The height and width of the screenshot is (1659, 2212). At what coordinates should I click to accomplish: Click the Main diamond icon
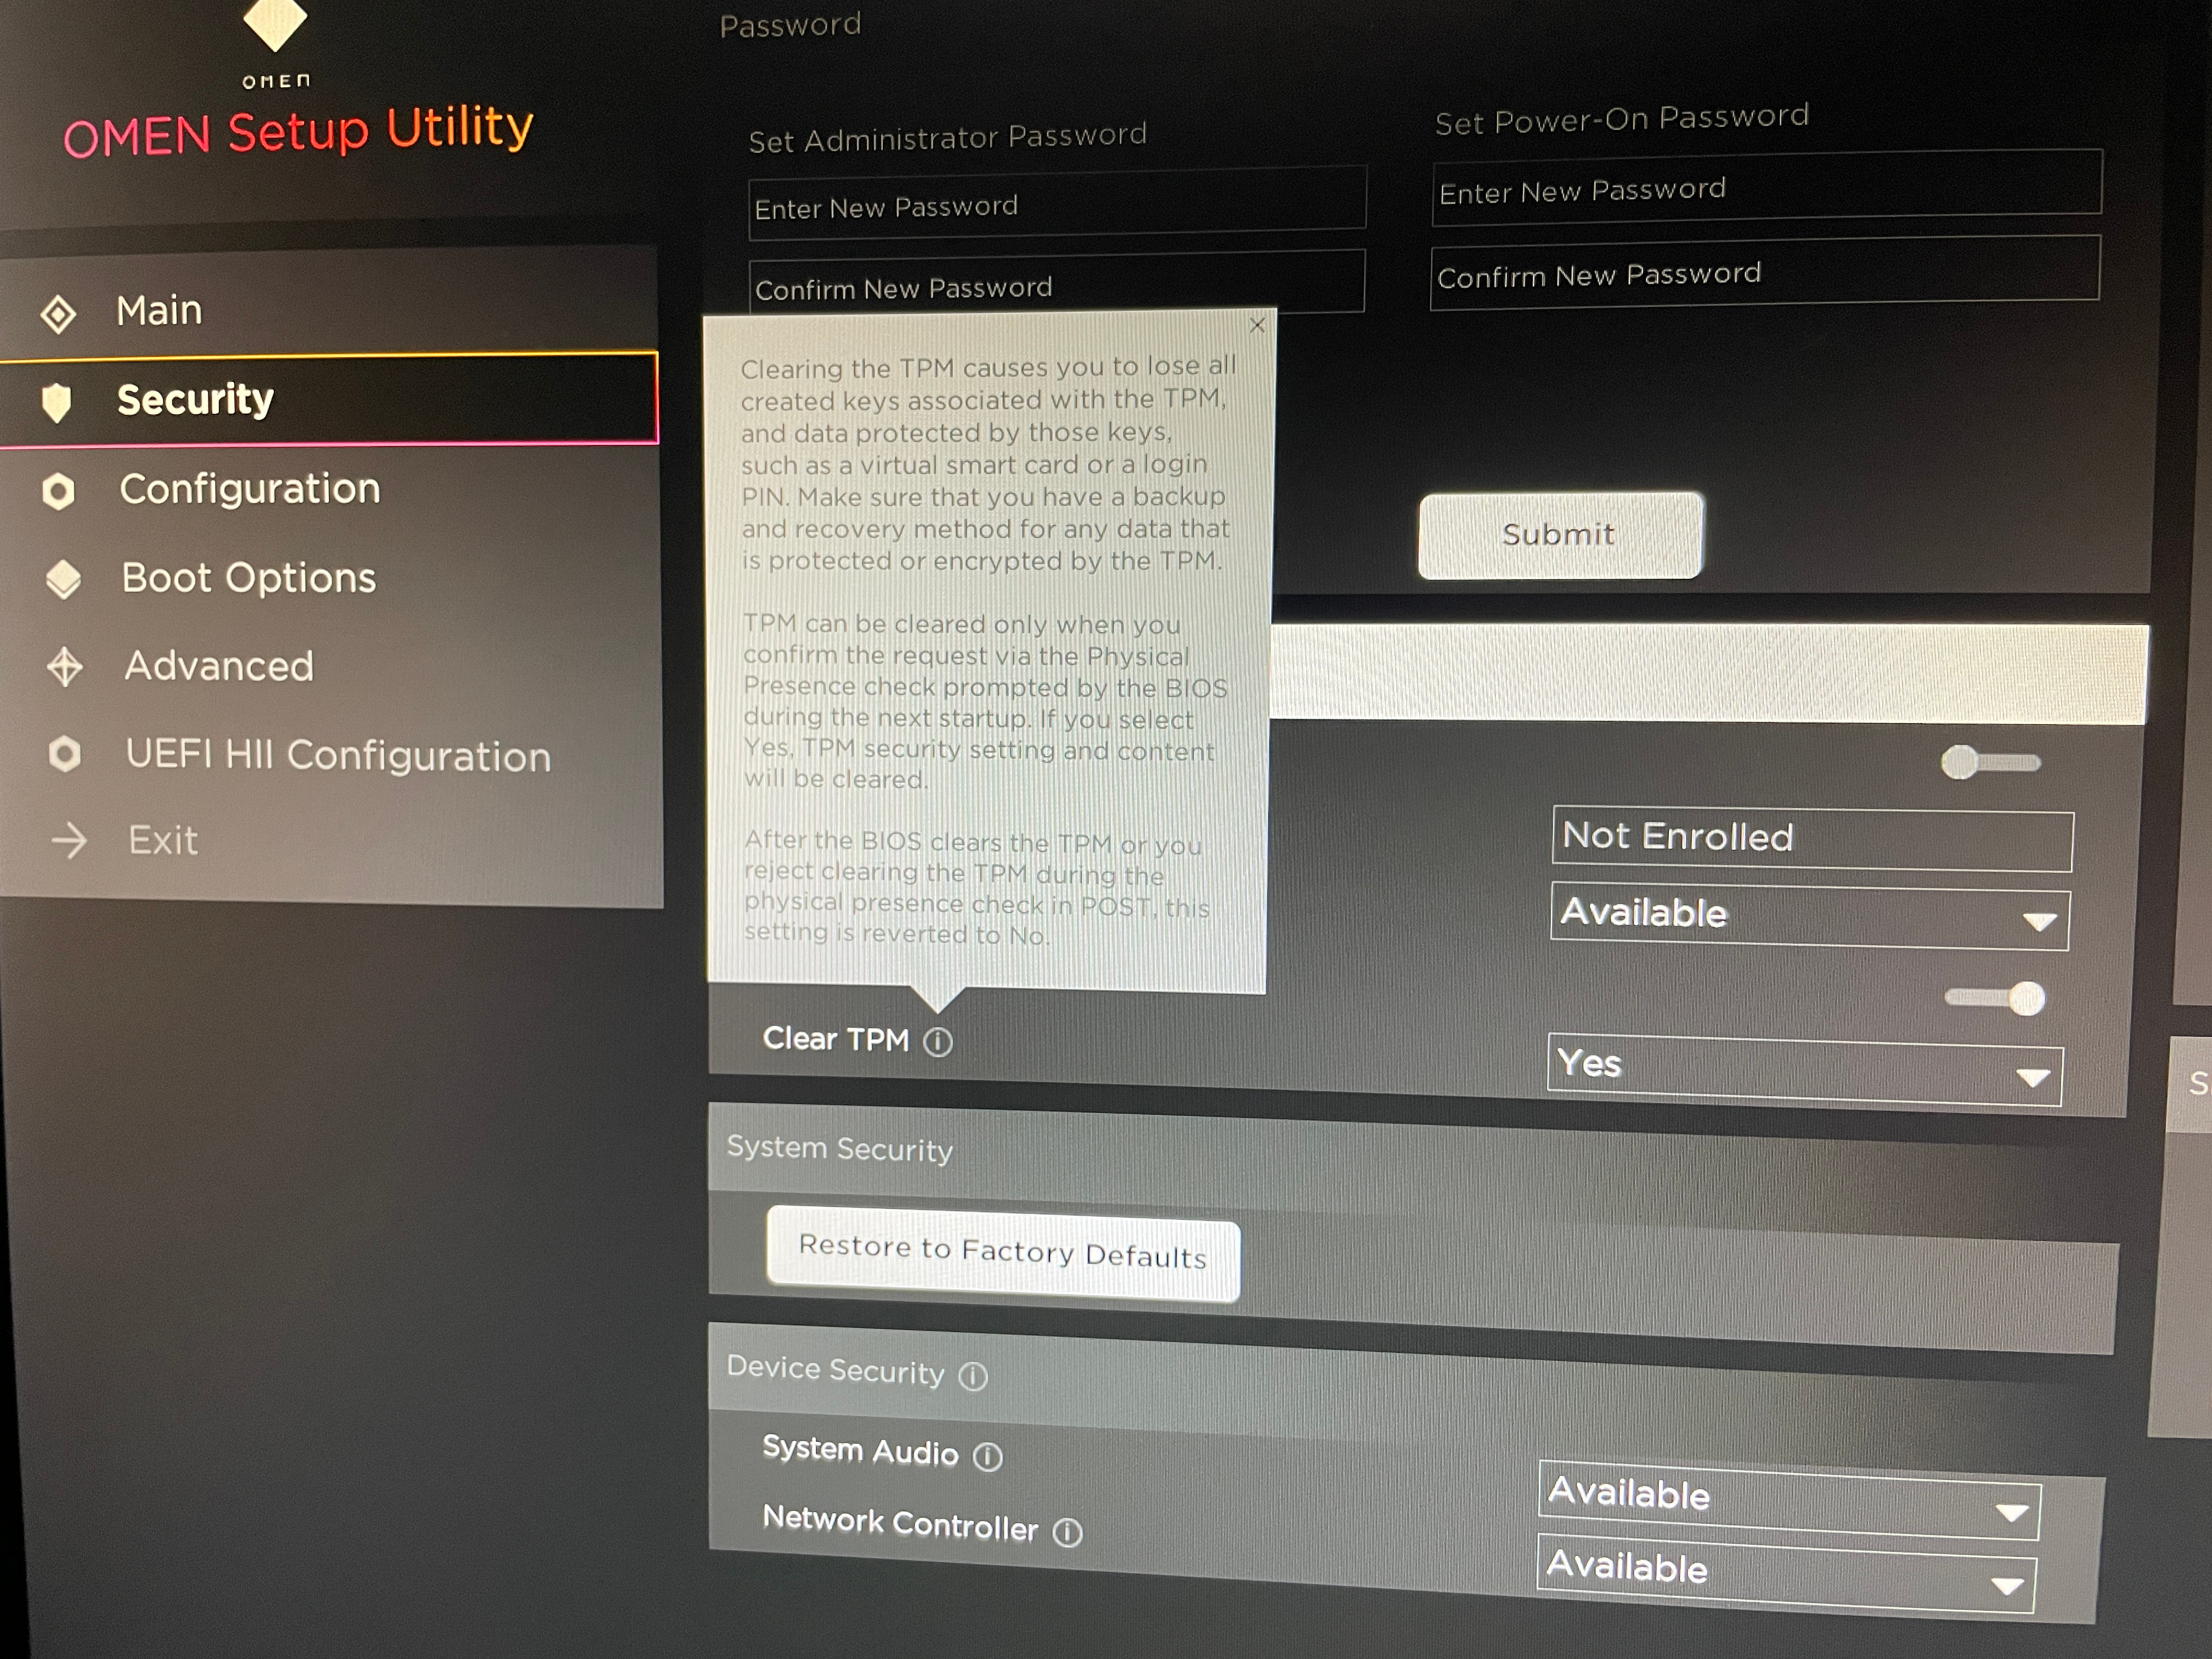pos(58,314)
